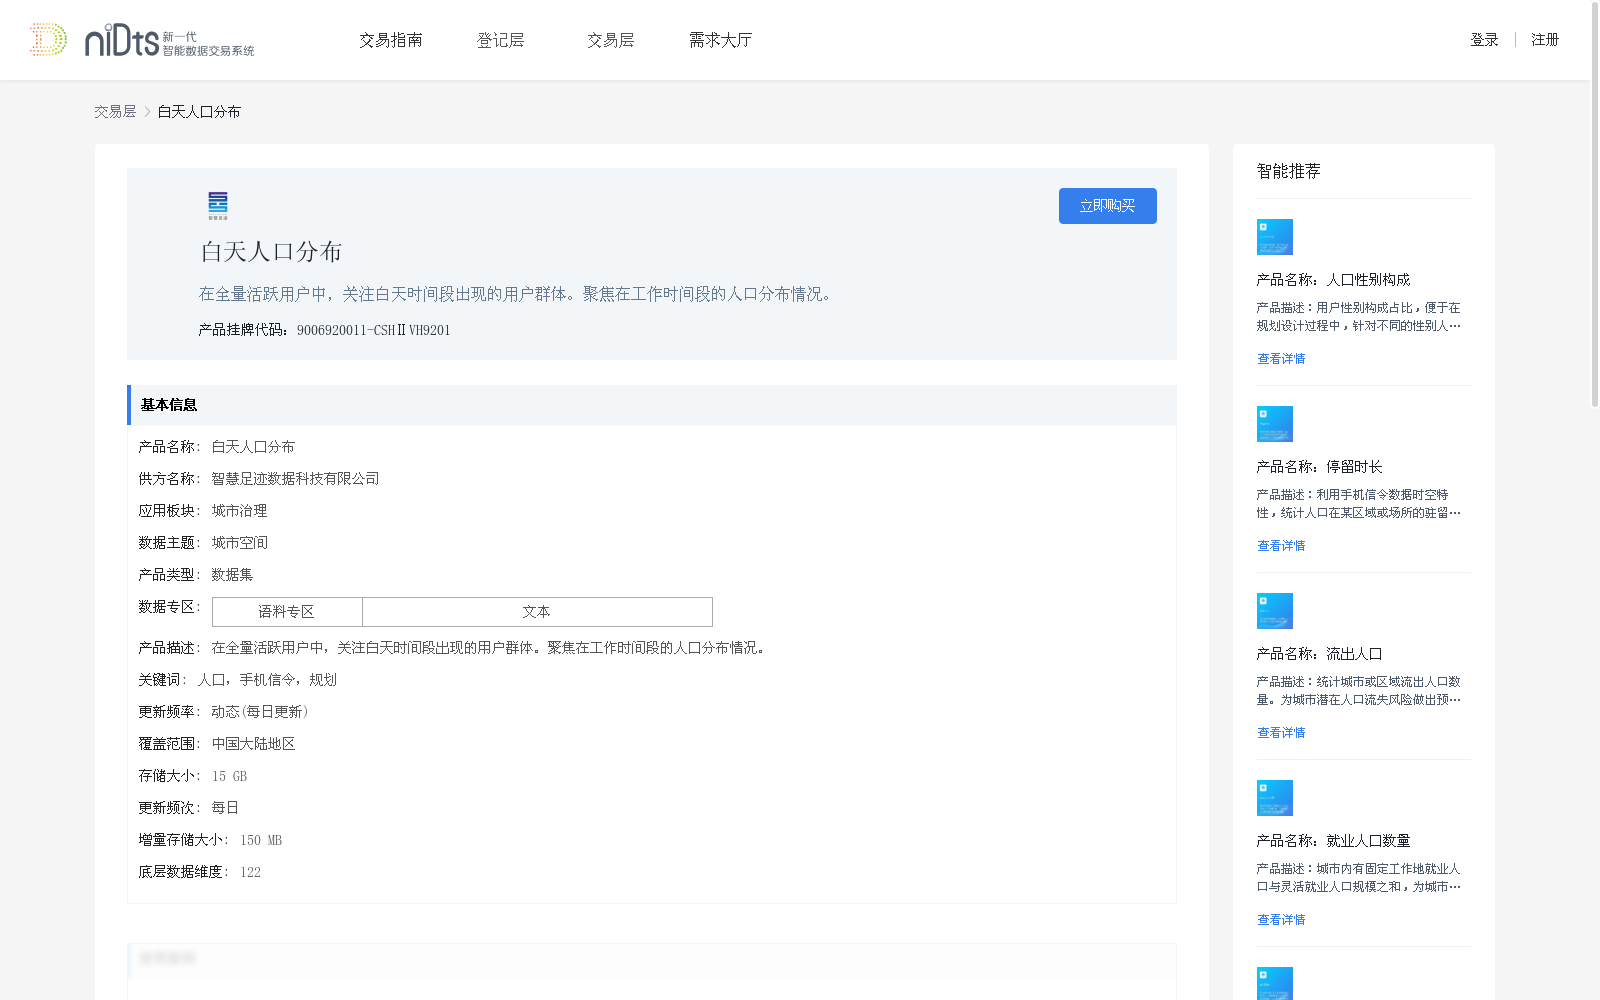Image resolution: width=1600 pixels, height=1000 pixels.
Task: Click the page vertical scrollbar
Action: tap(1595, 205)
